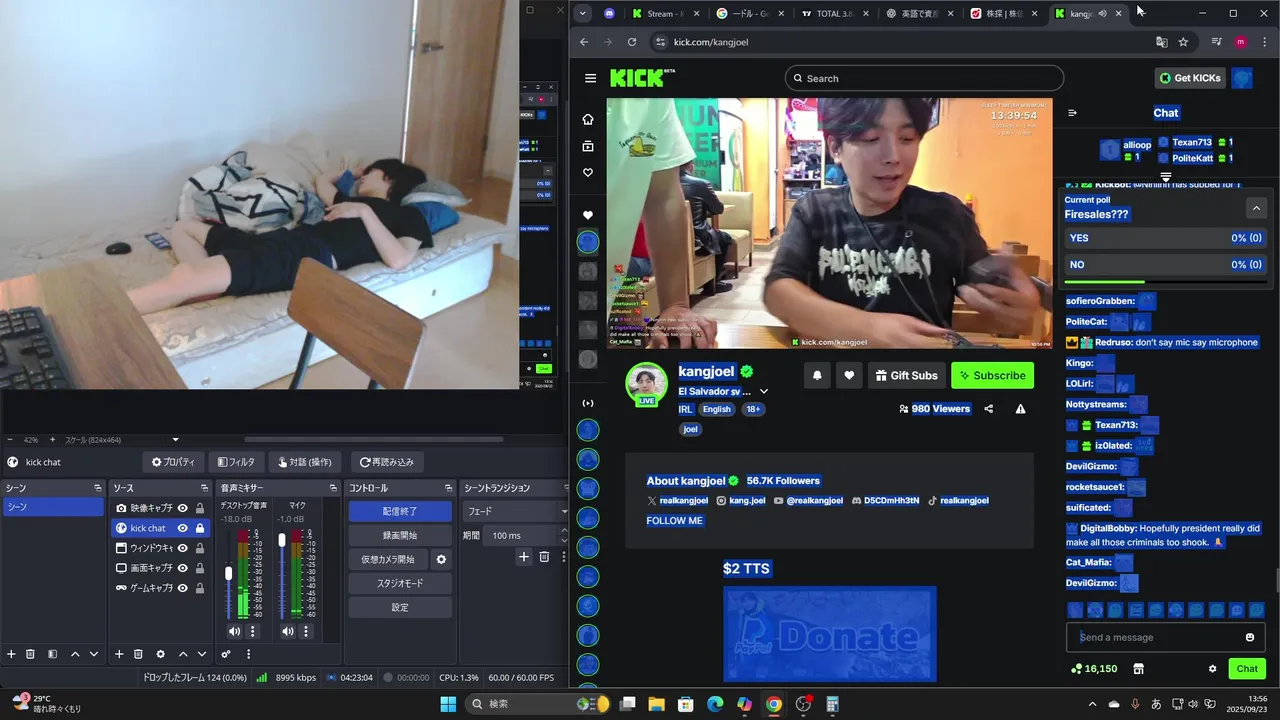
Task: Open the Following heart outline icon in Kick sidebar
Action: [x=588, y=173]
